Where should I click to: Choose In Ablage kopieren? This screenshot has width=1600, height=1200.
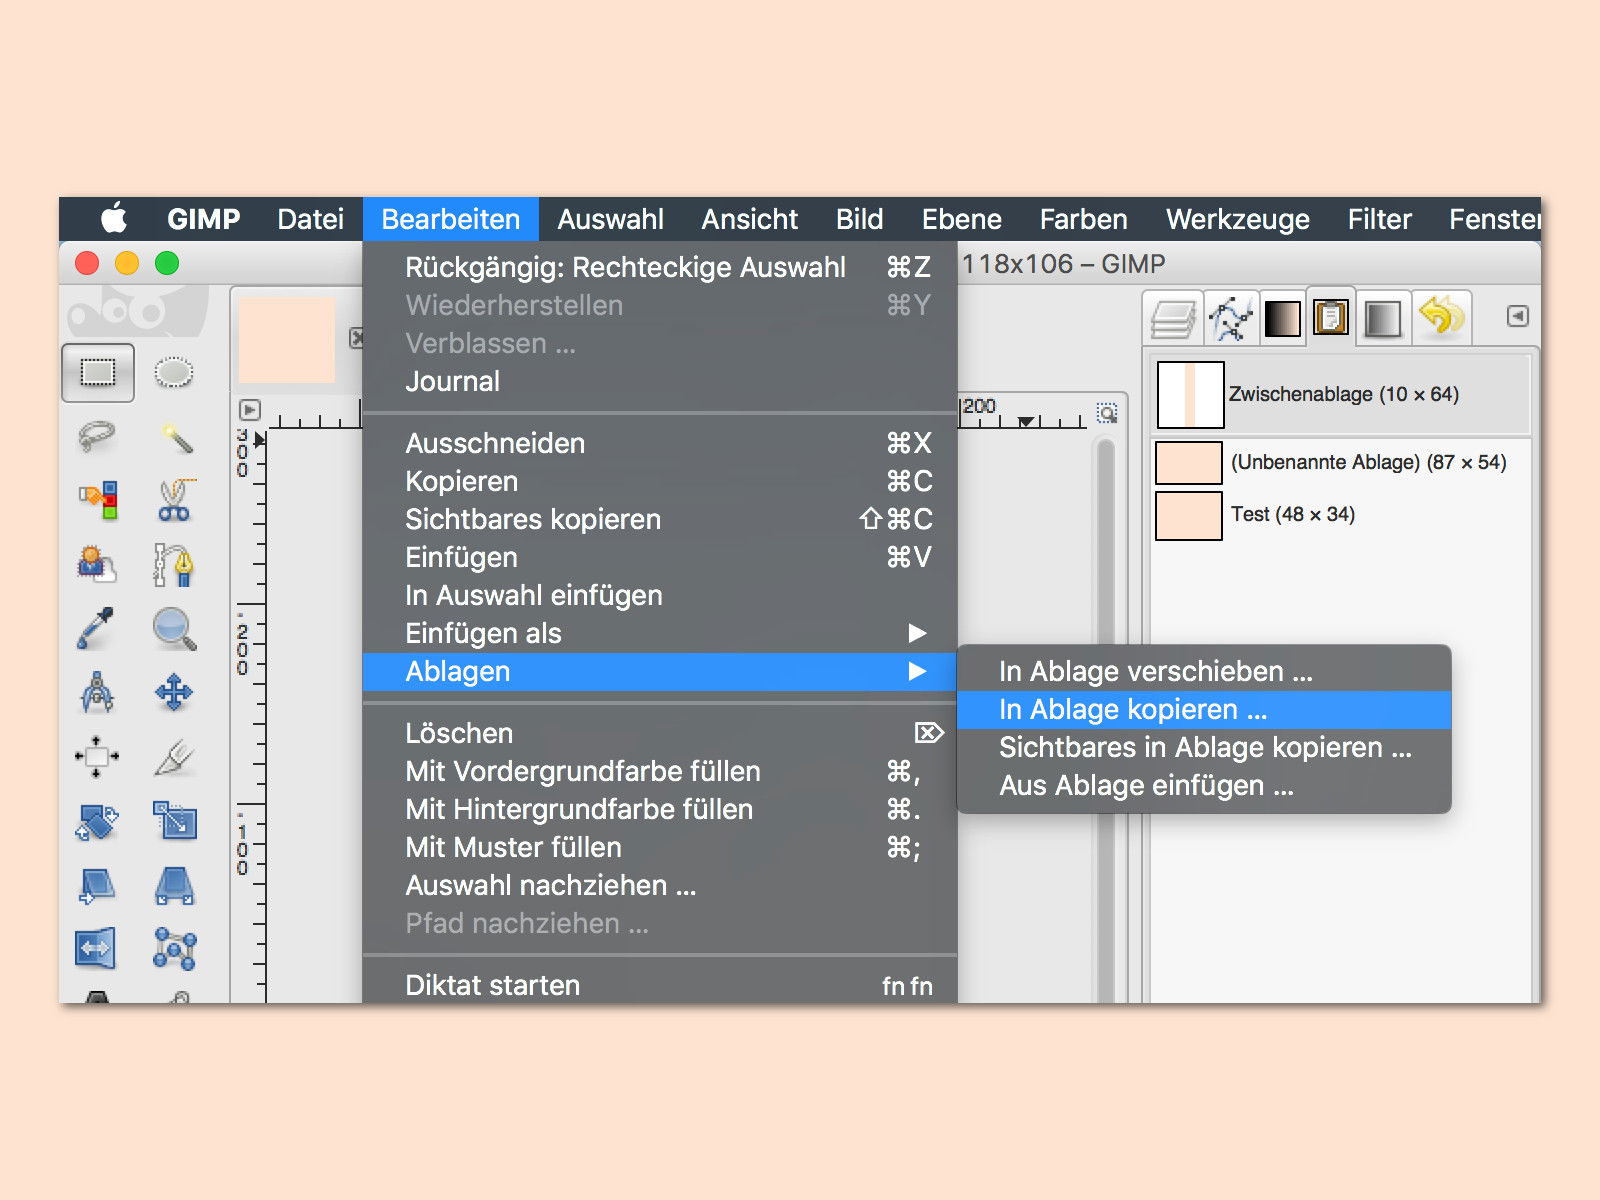(x=1204, y=709)
